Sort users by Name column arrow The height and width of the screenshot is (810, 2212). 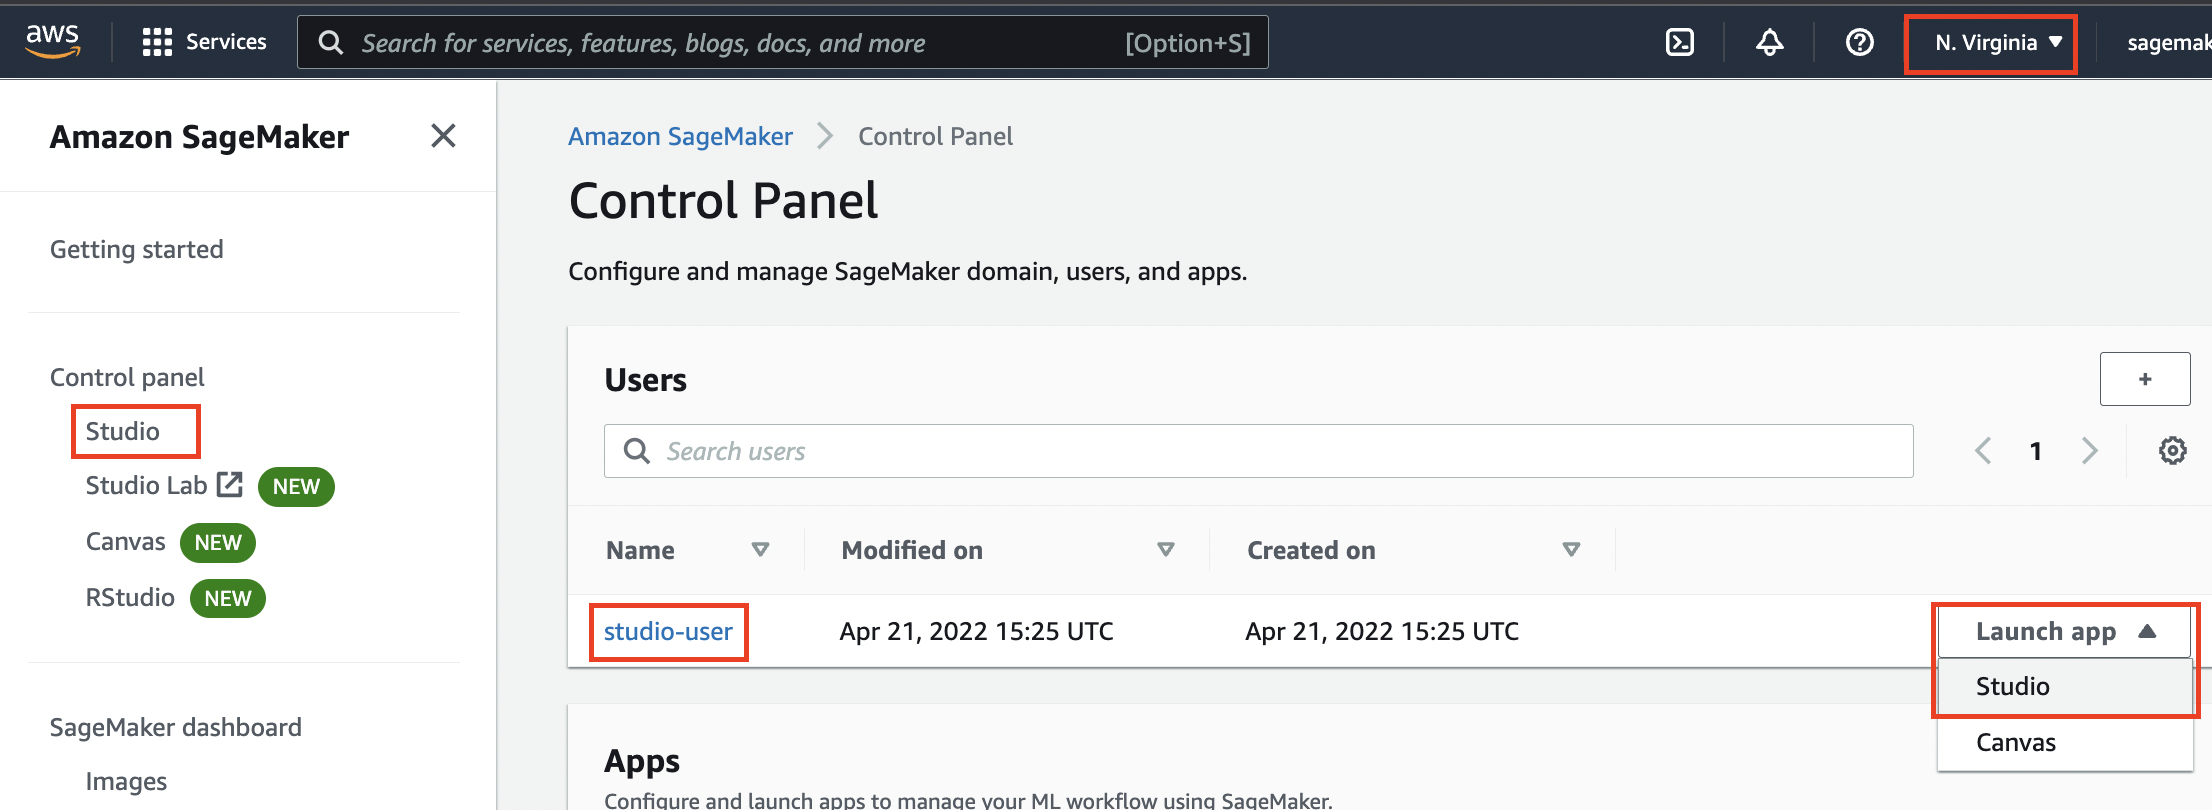760,550
